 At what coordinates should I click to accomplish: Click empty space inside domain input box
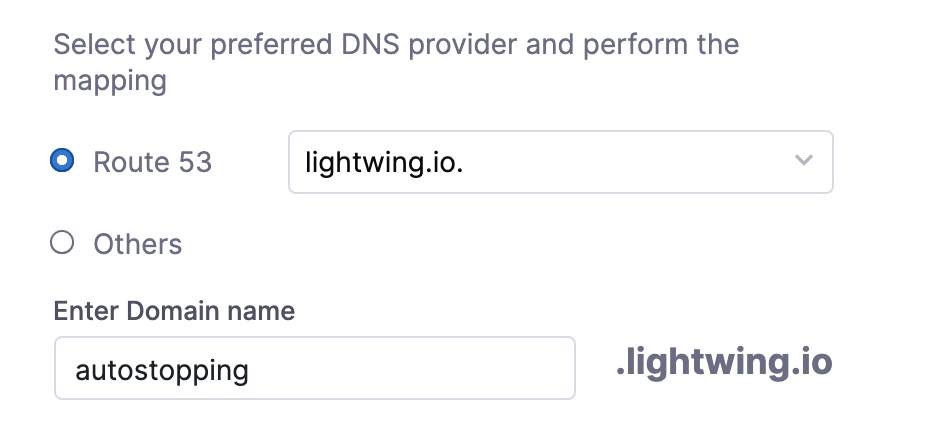pos(412,368)
